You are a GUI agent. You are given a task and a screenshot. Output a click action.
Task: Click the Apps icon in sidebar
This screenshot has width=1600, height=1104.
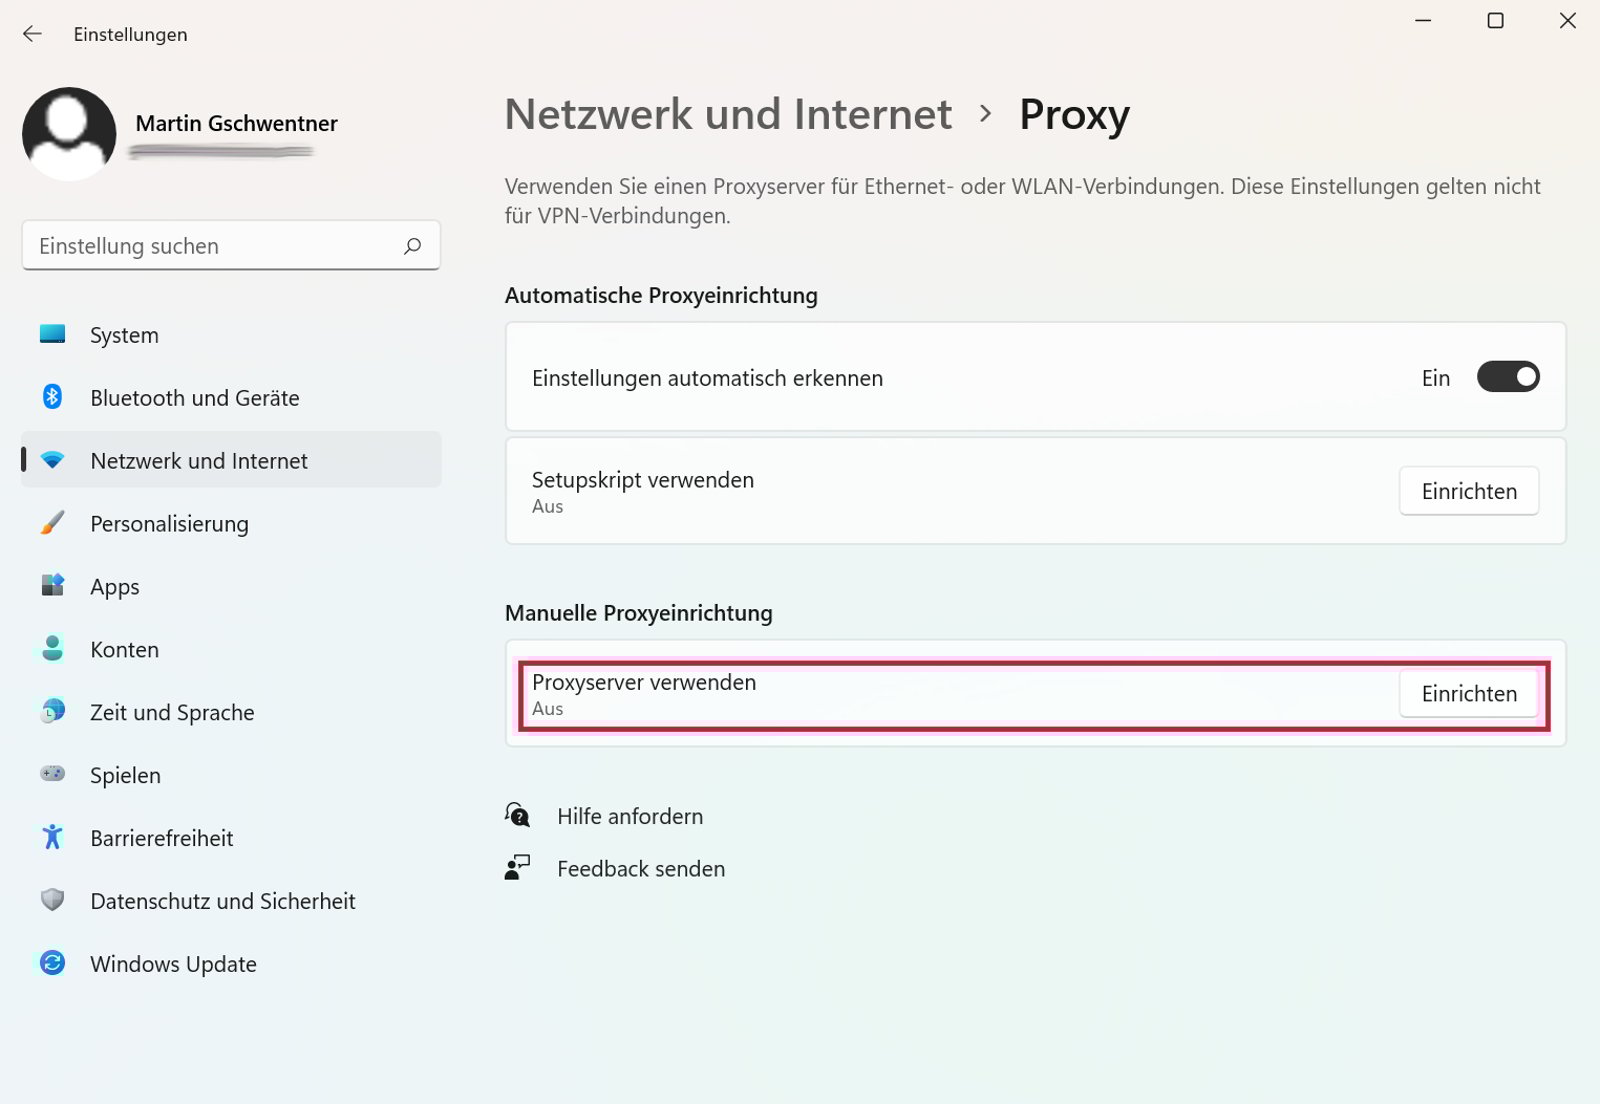point(52,586)
